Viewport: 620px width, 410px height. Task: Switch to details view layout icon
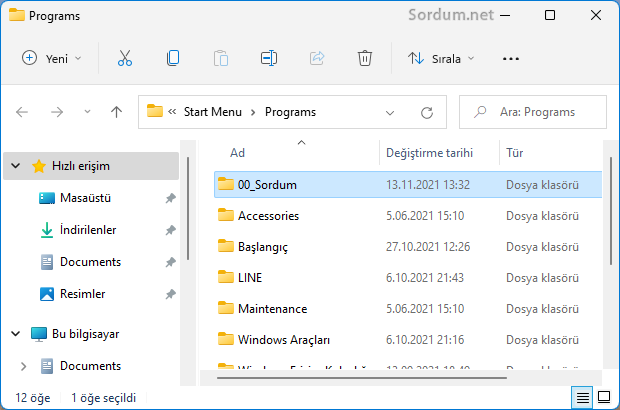582,397
